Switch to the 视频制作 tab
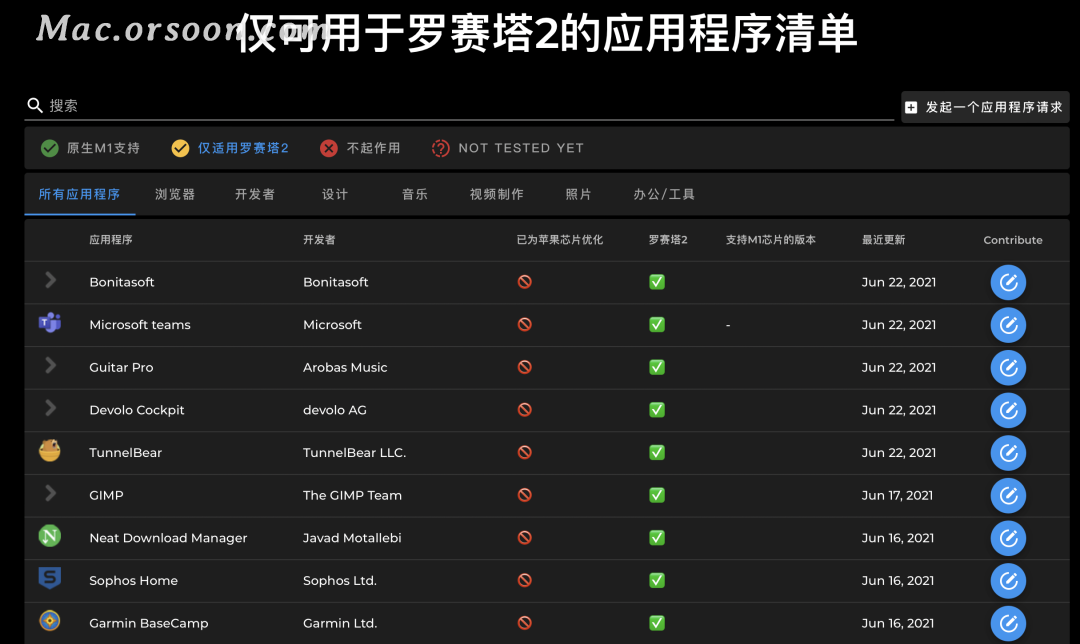The height and width of the screenshot is (644, 1080). click(x=497, y=194)
